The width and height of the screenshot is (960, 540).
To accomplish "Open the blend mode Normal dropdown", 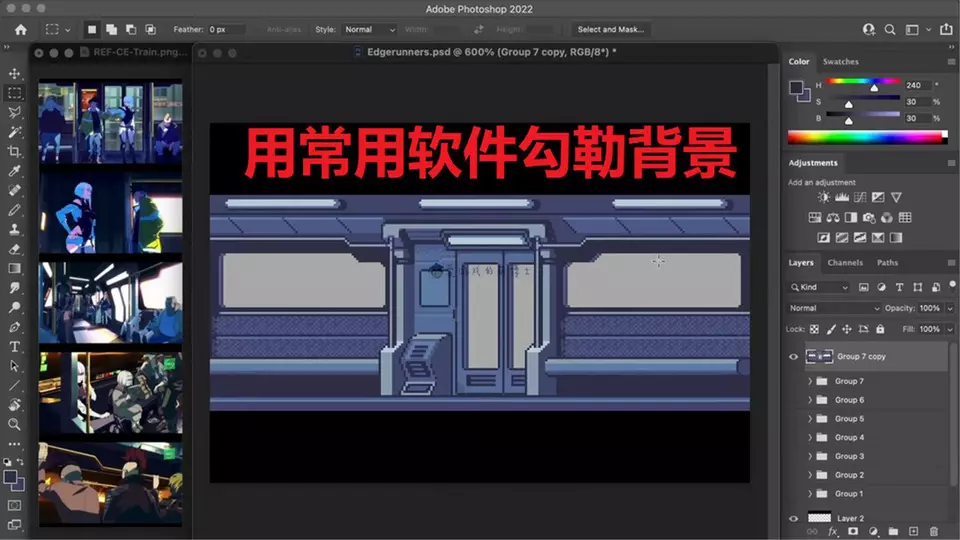I will [x=834, y=308].
